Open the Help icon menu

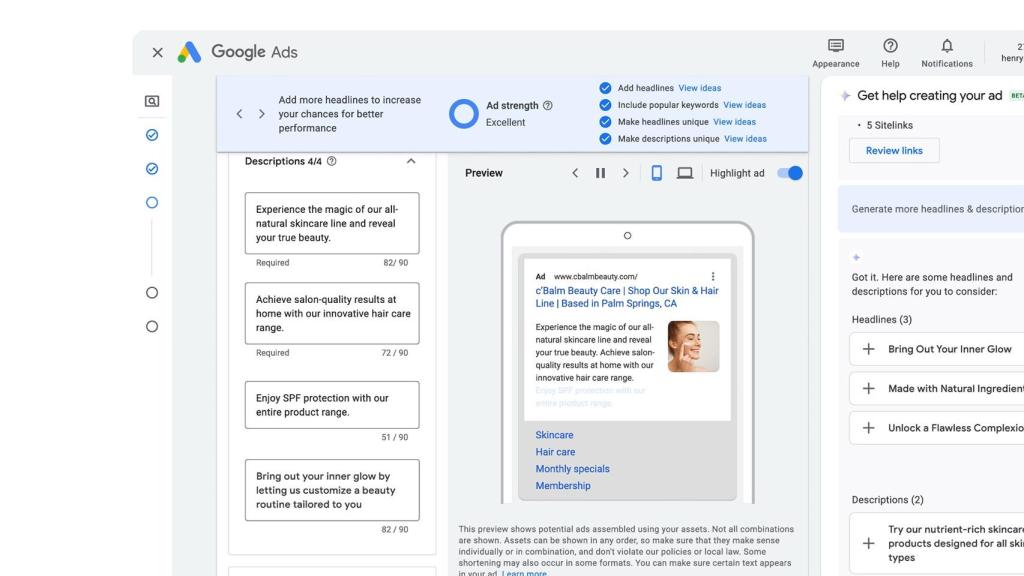(890, 46)
